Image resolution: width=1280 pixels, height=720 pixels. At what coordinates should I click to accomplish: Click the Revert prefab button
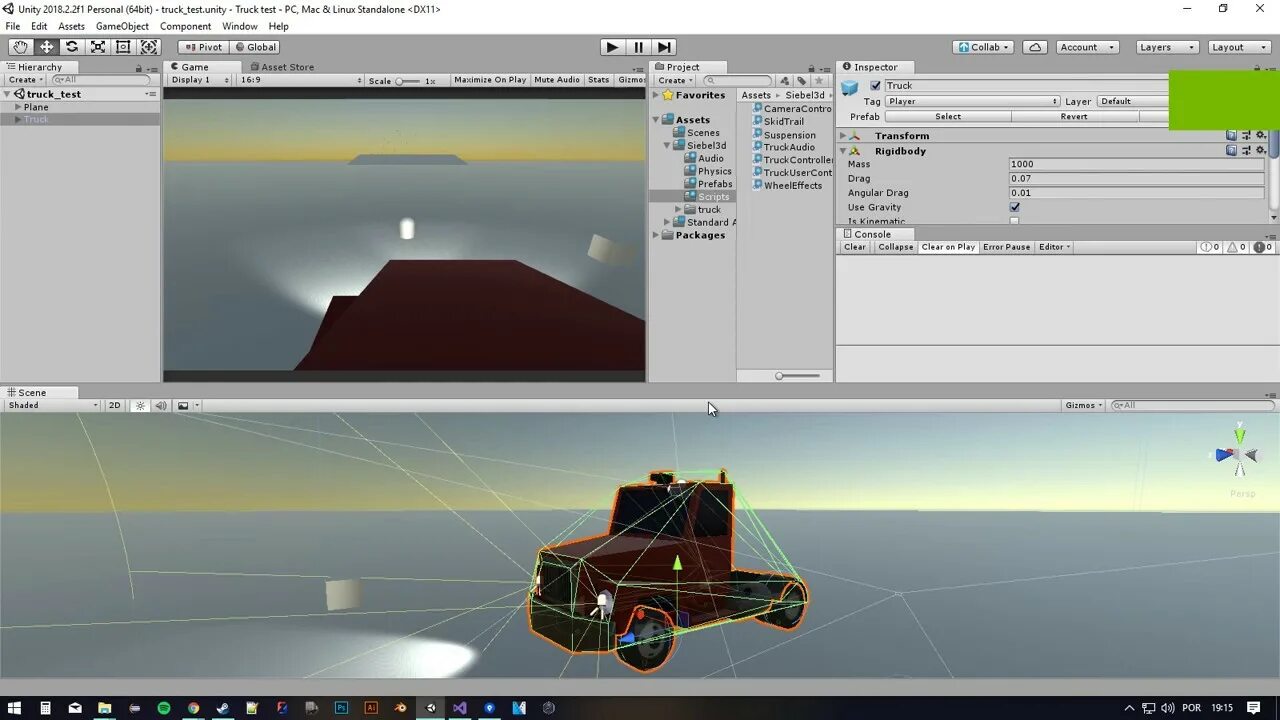coord(1073,116)
